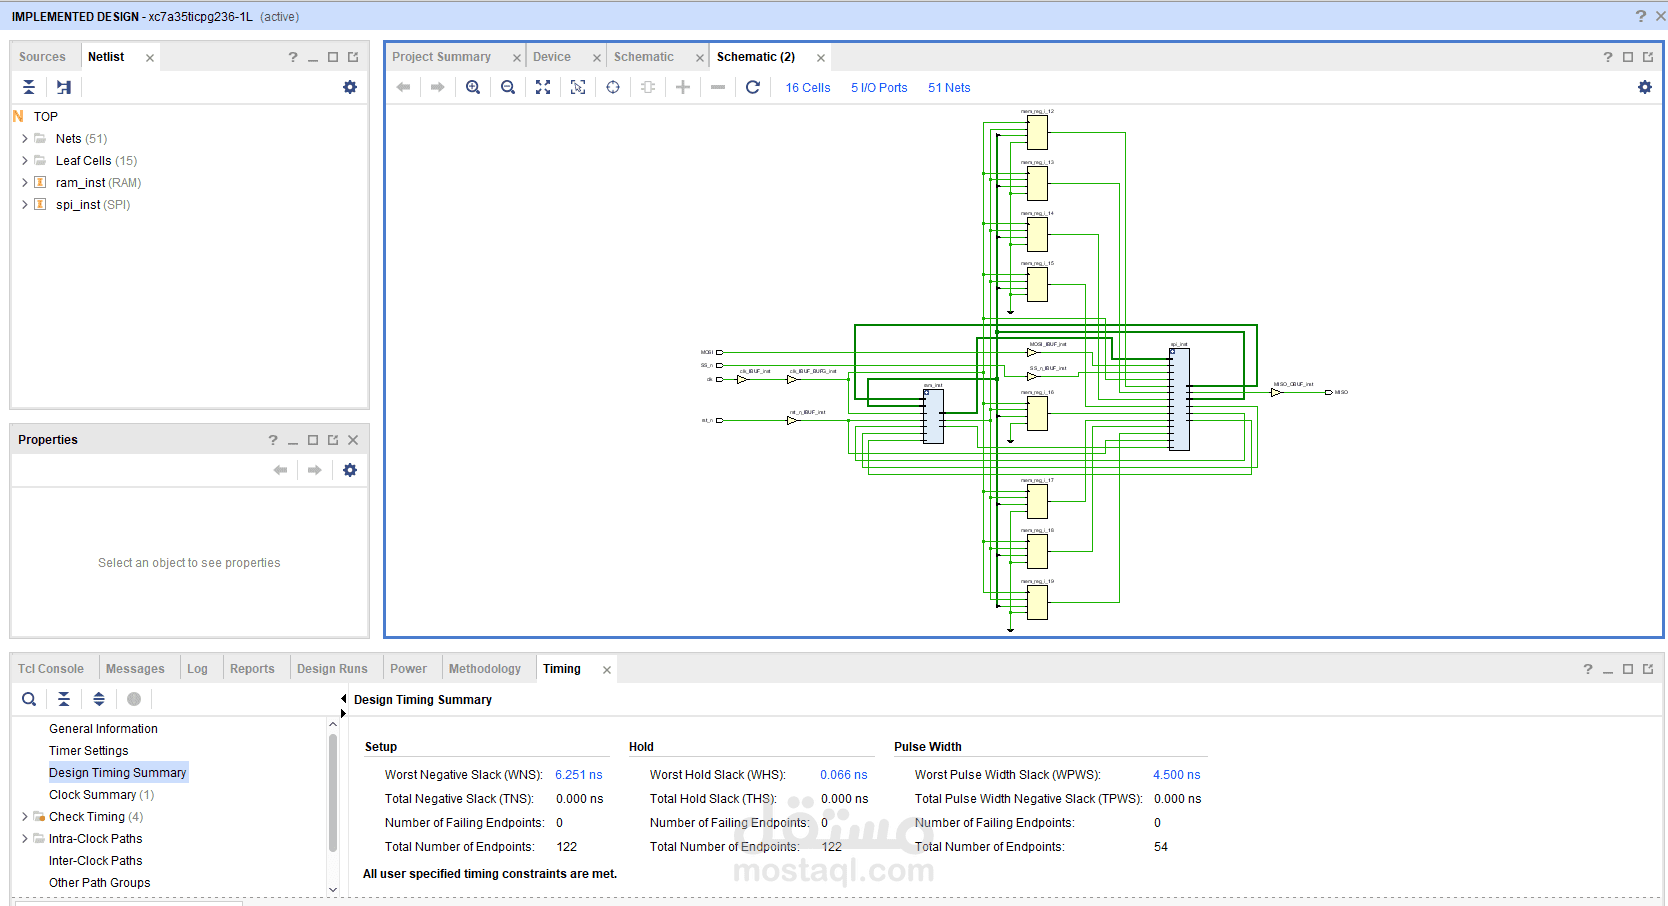The image size is (1668, 906).
Task: Open the Methodology tab
Action: pyautogui.click(x=485, y=669)
